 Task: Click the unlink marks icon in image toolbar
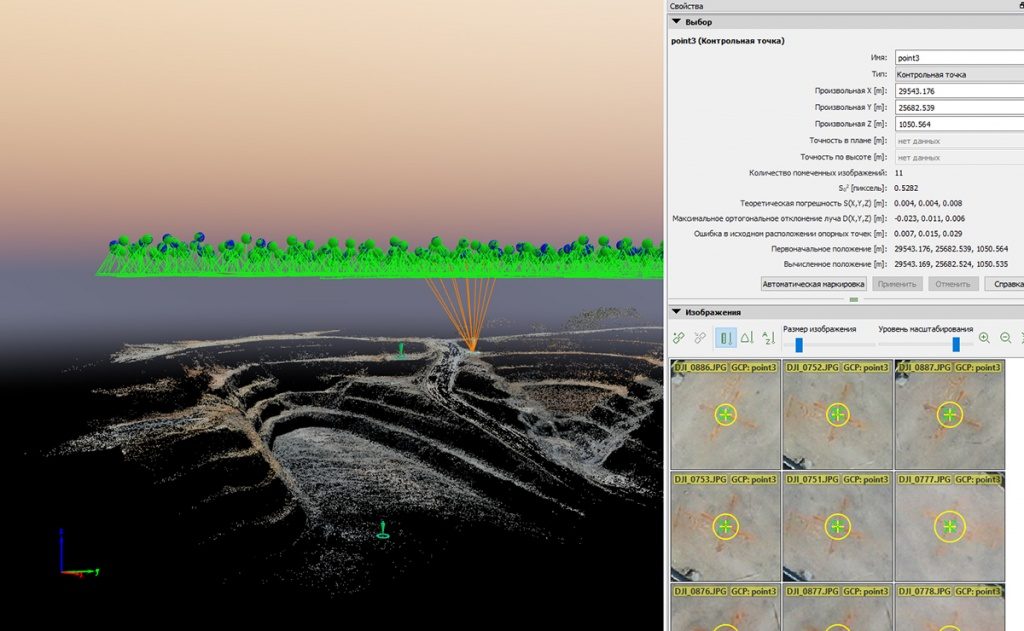pyautogui.click(x=701, y=338)
